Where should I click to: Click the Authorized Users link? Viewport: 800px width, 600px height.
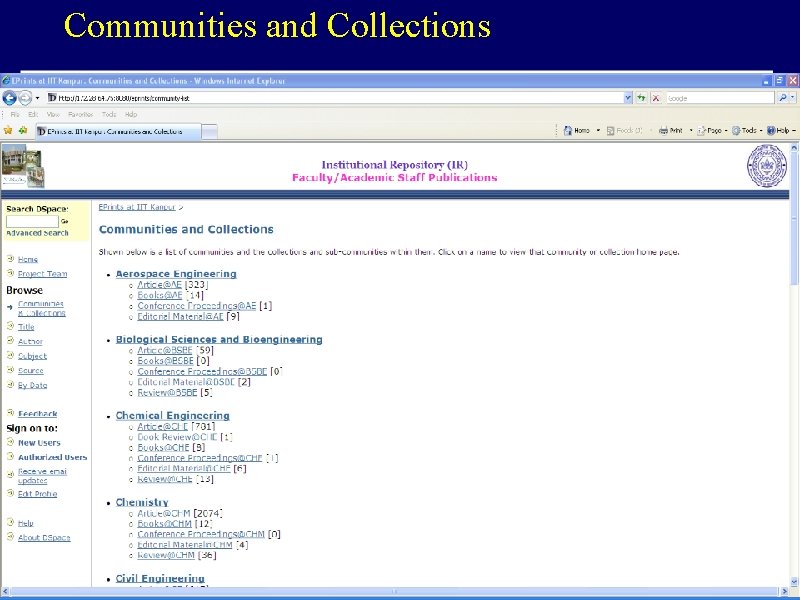pos(53,457)
